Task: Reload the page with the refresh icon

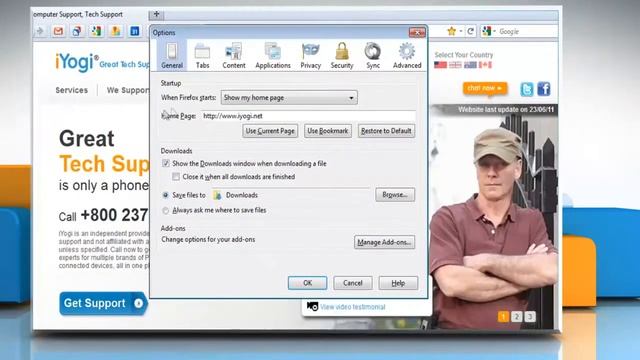Action: [x=471, y=31]
